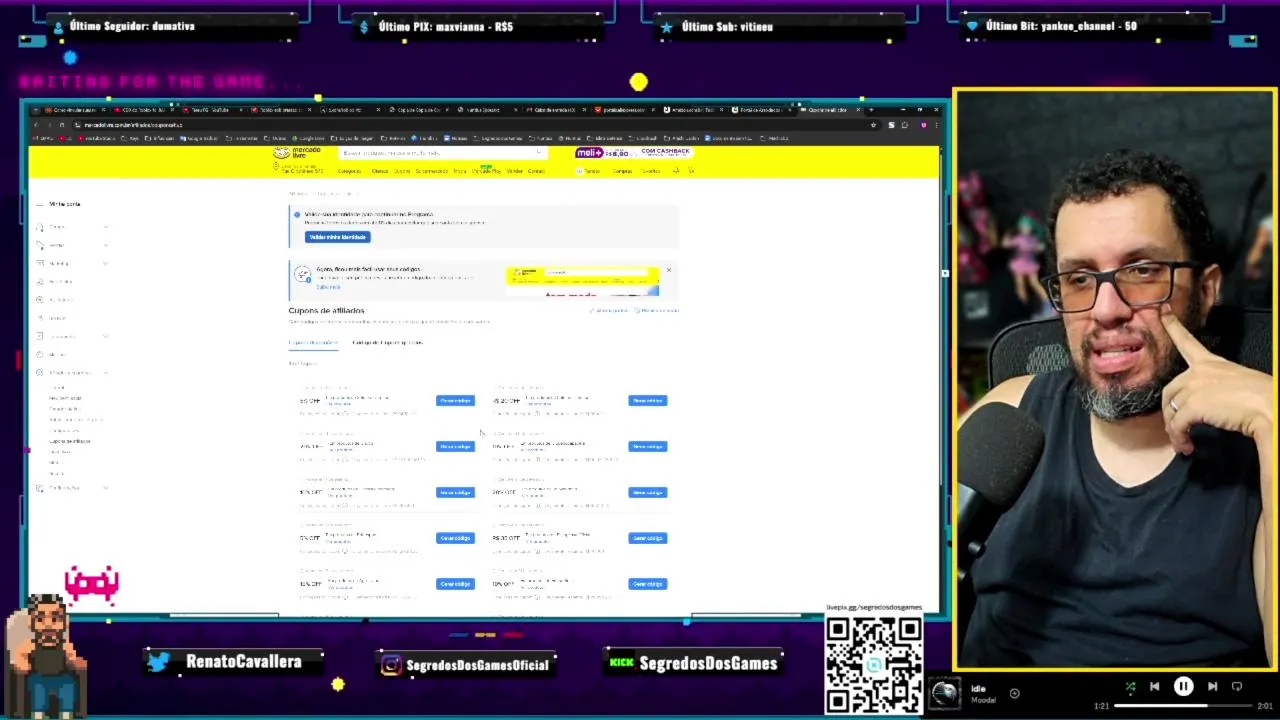Click Gerar código for R$ 20 OFF coupon

(647, 400)
